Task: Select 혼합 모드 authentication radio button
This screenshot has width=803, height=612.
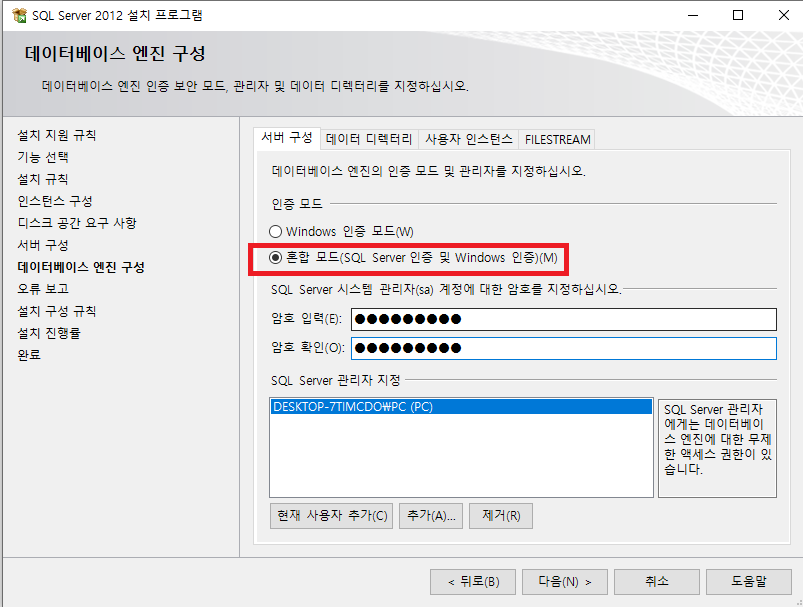Action: [276, 258]
